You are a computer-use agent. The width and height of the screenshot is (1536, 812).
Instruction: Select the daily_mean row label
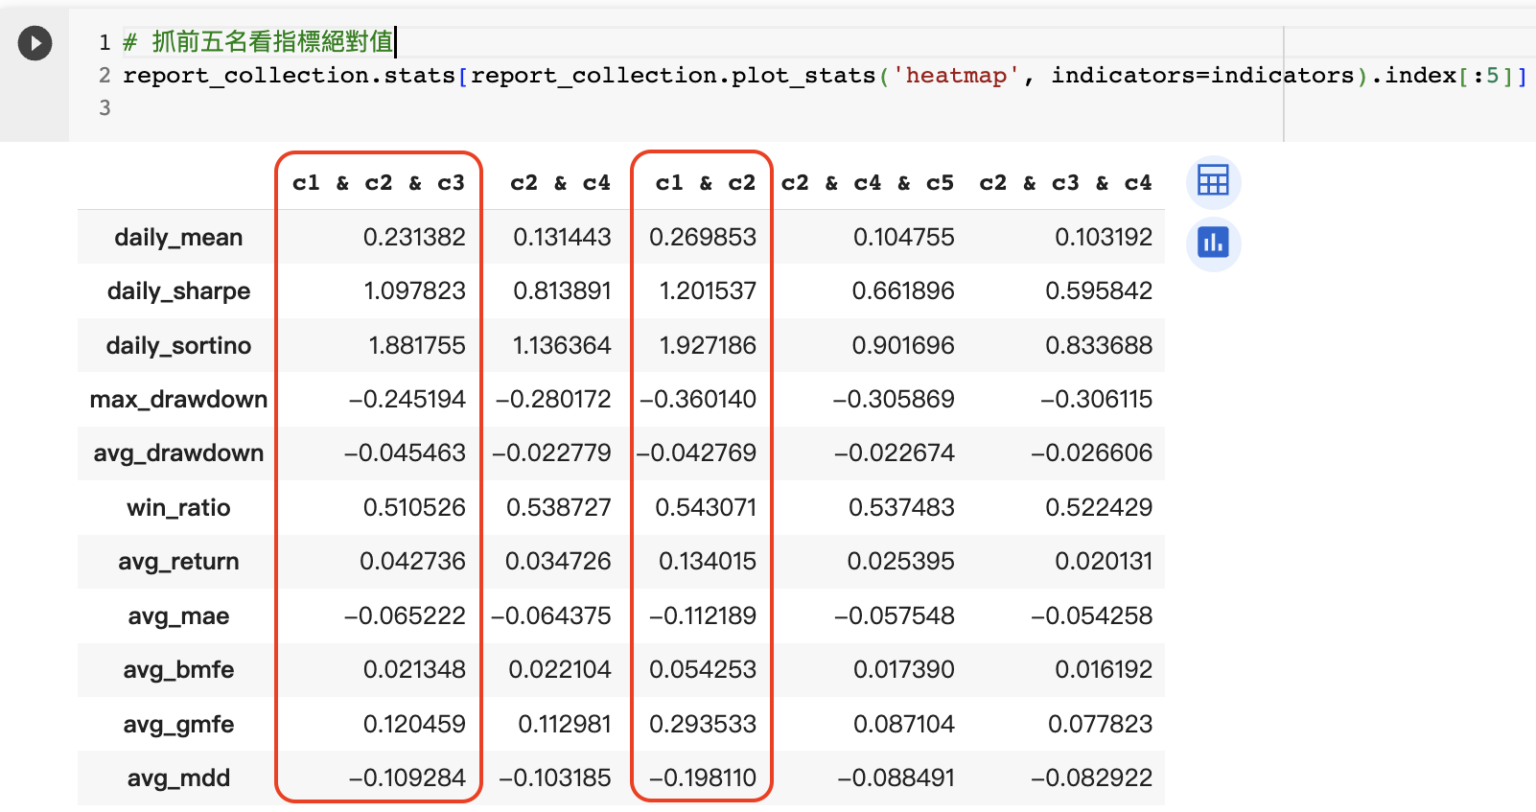point(178,238)
